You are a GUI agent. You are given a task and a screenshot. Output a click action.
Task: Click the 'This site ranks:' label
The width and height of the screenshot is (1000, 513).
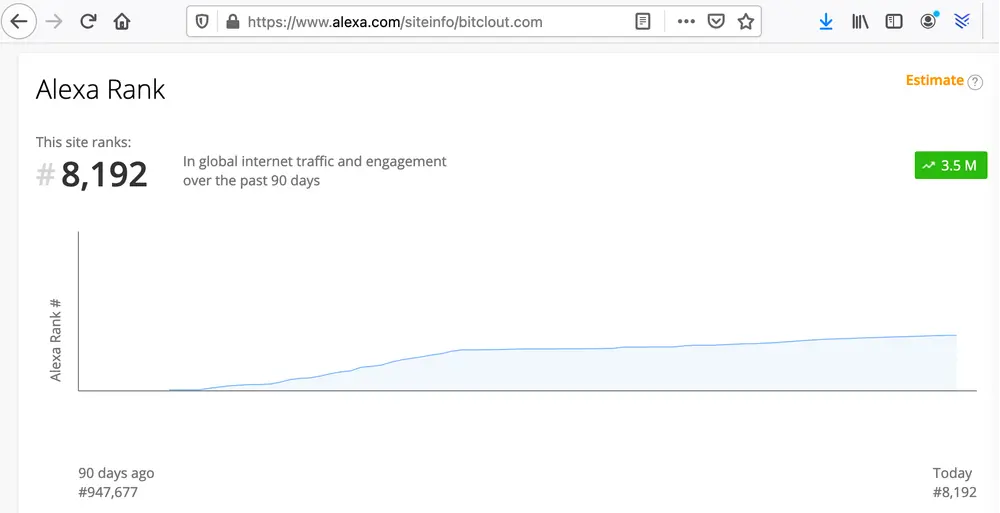click(x=83, y=142)
